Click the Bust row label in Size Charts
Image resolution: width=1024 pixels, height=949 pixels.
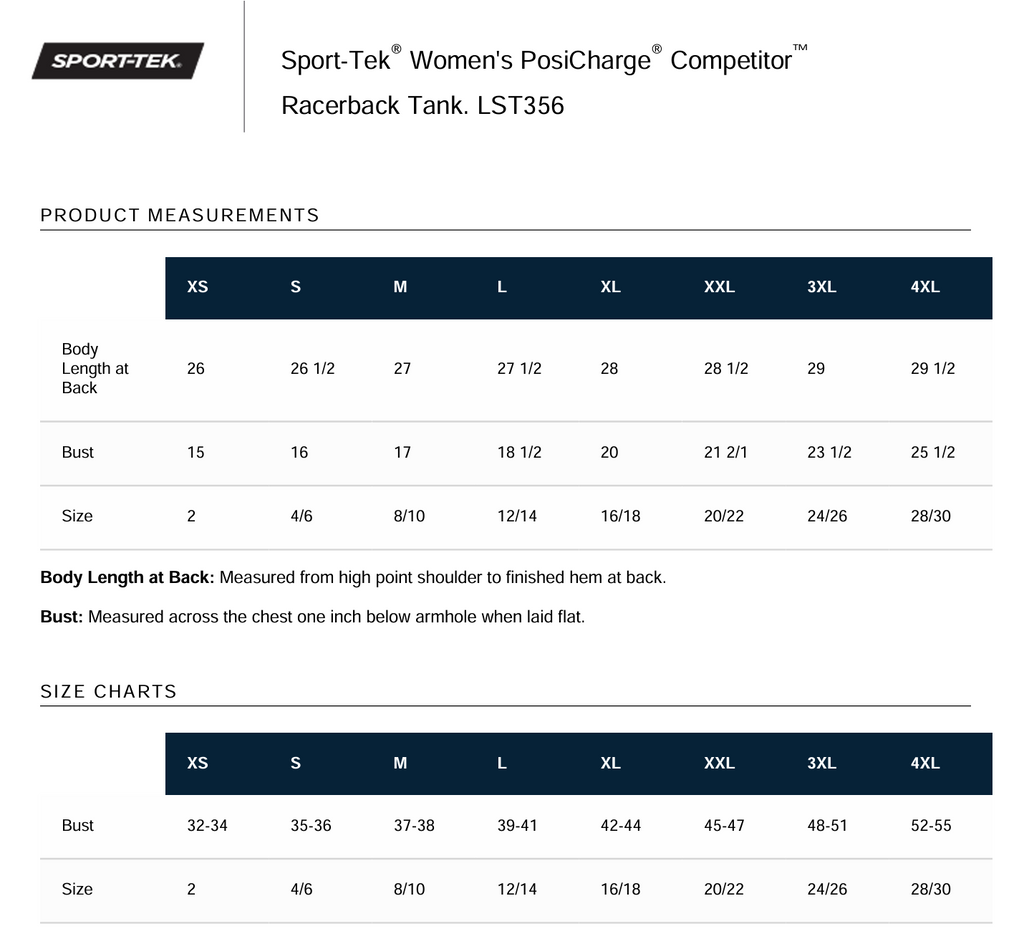[x=78, y=826]
